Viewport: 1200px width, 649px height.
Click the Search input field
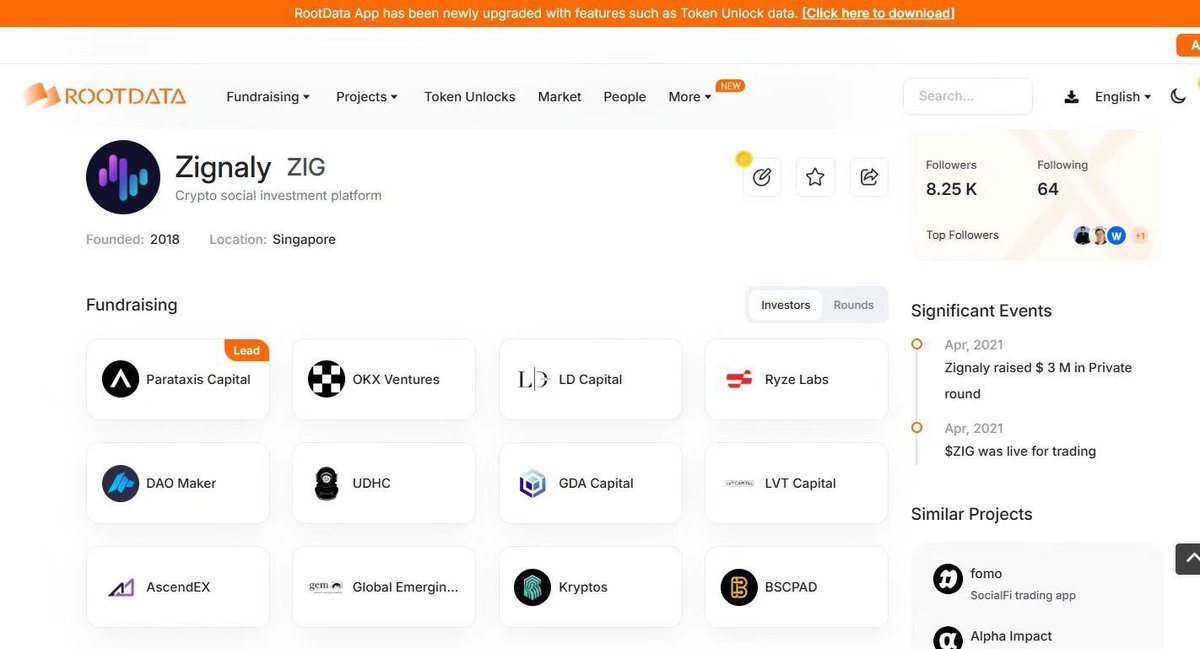tap(968, 96)
